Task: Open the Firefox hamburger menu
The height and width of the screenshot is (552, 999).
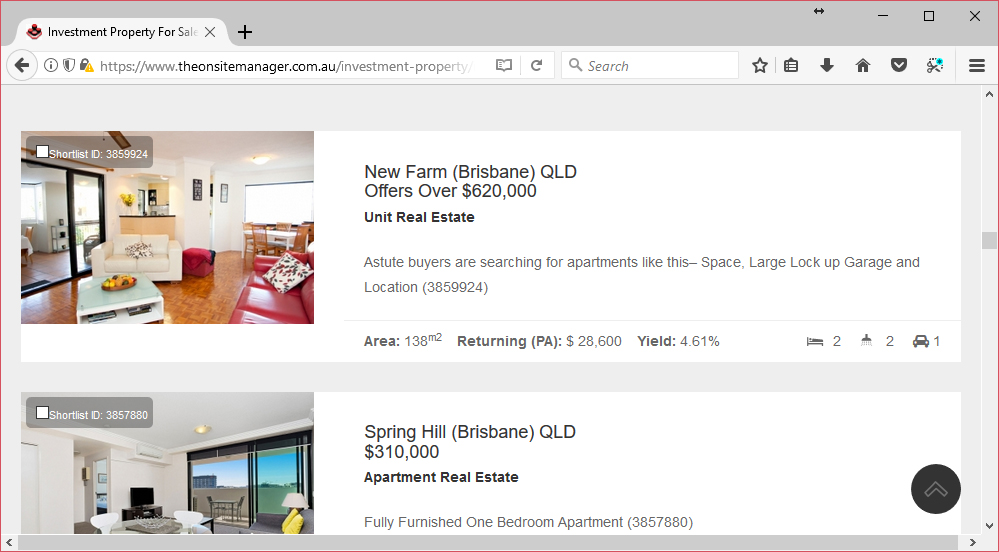Action: coord(977,65)
